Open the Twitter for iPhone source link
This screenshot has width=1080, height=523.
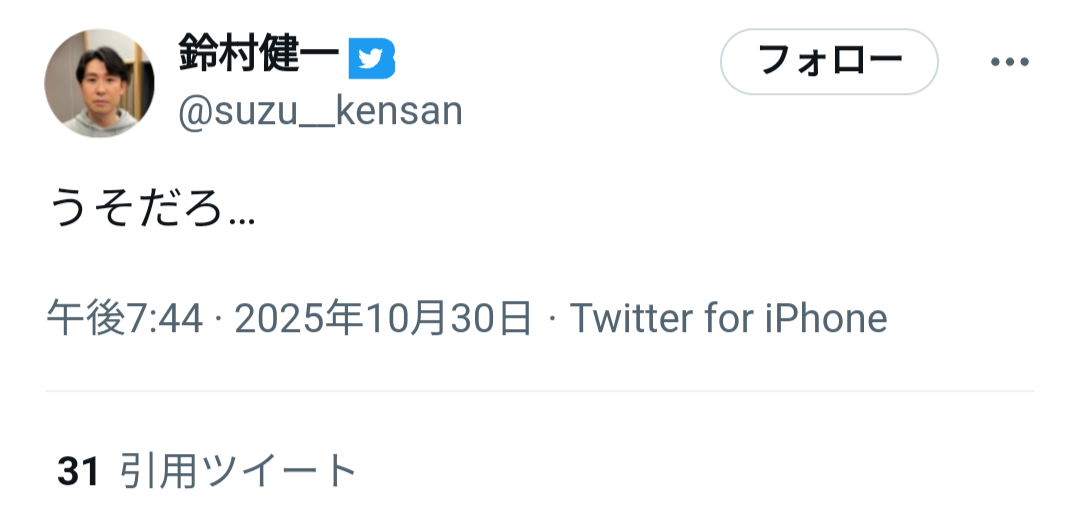pyautogui.click(x=728, y=319)
